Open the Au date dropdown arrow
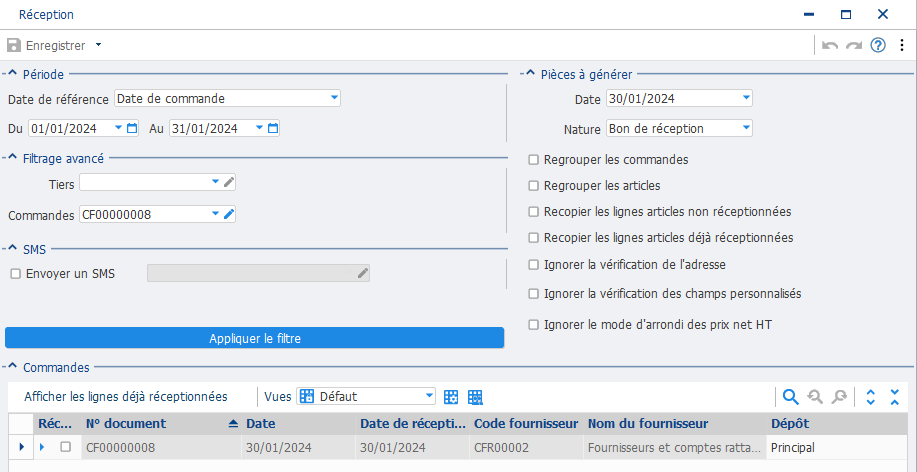Image resolution: width=917 pixels, height=472 pixels. tap(260, 128)
